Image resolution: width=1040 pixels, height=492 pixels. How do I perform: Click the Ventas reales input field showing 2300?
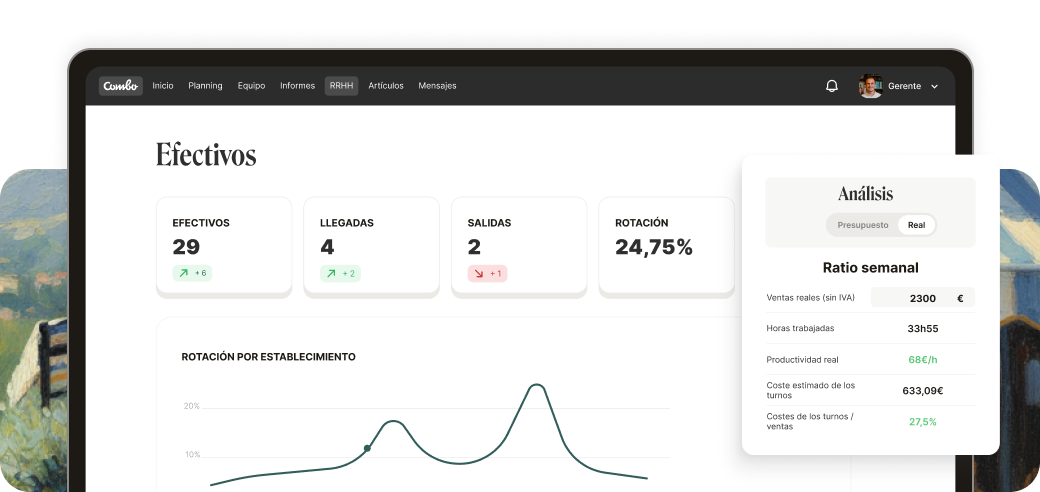pyautogui.click(x=923, y=298)
